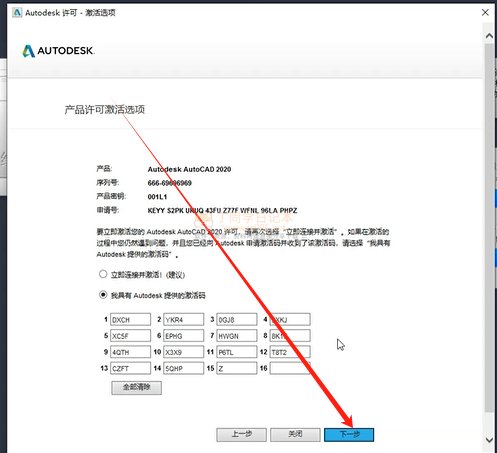497x453 pixels.
Task: Click the empty activation code field 16
Action: (290, 368)
